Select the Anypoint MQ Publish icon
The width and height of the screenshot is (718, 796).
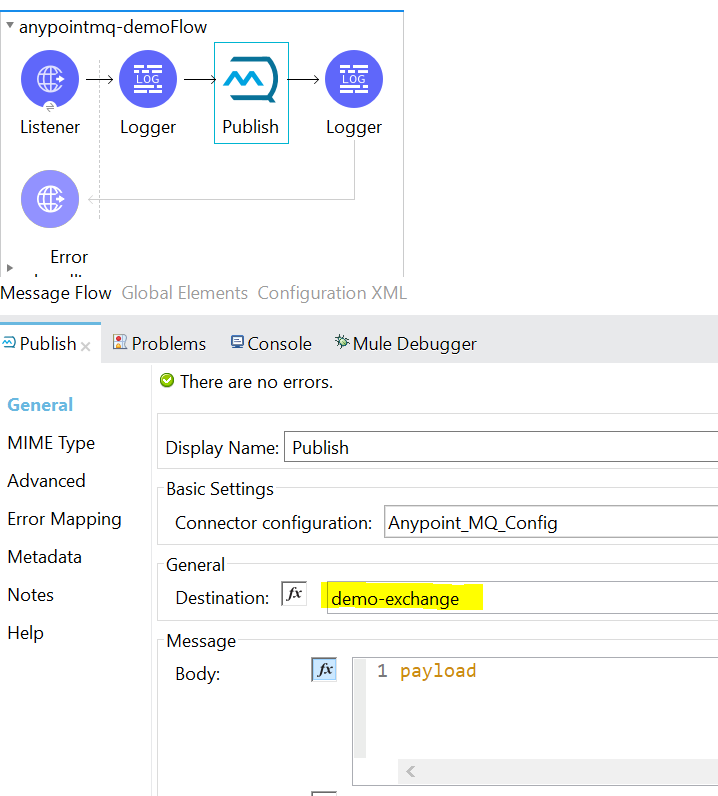251,79
